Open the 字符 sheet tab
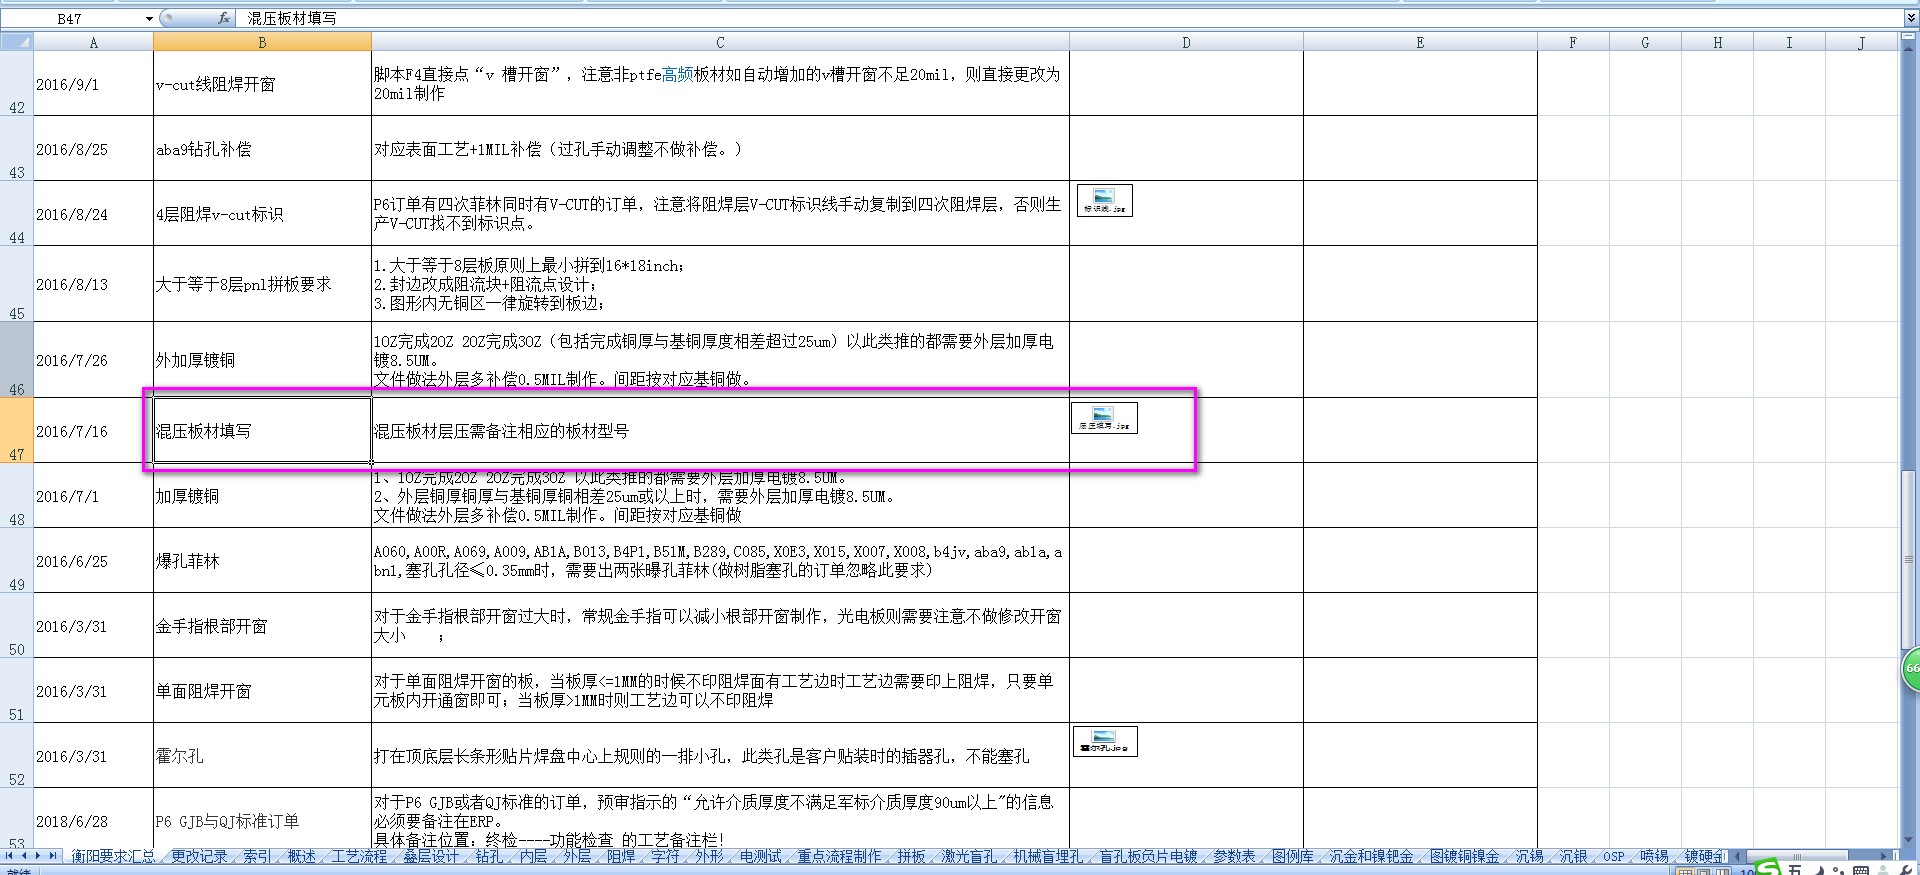The width and height of the screenshot is (1920, 875). pyautogui.click(x=665, y=856)
